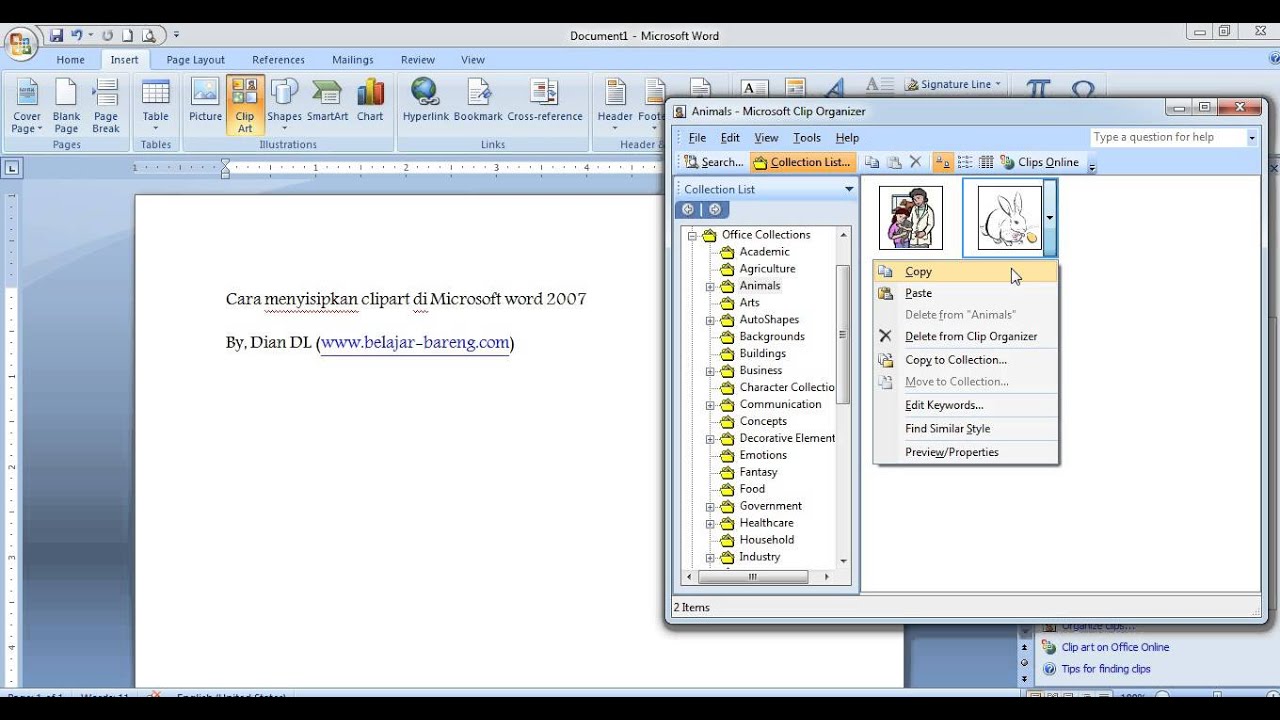
Task: Switch to the Page Layout tab
Action: tap(196, 60)
